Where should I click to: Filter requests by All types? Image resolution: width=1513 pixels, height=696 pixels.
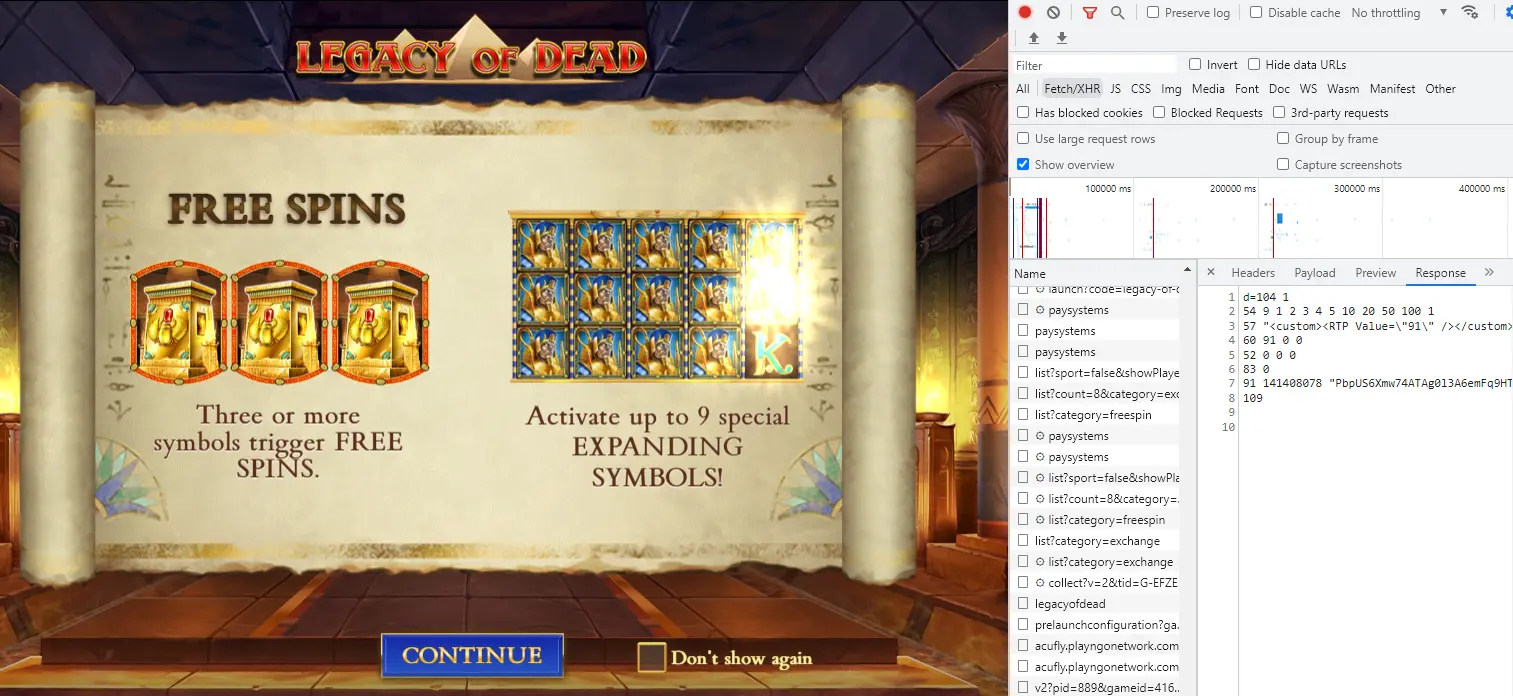click(x=1023, y=89)
